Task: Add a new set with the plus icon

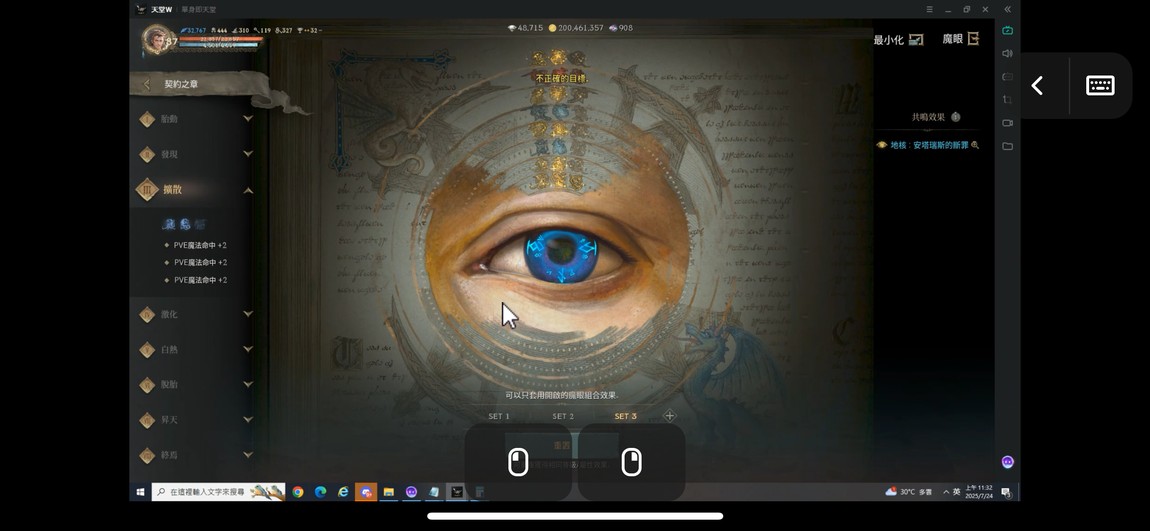Action: pos(670,416)
